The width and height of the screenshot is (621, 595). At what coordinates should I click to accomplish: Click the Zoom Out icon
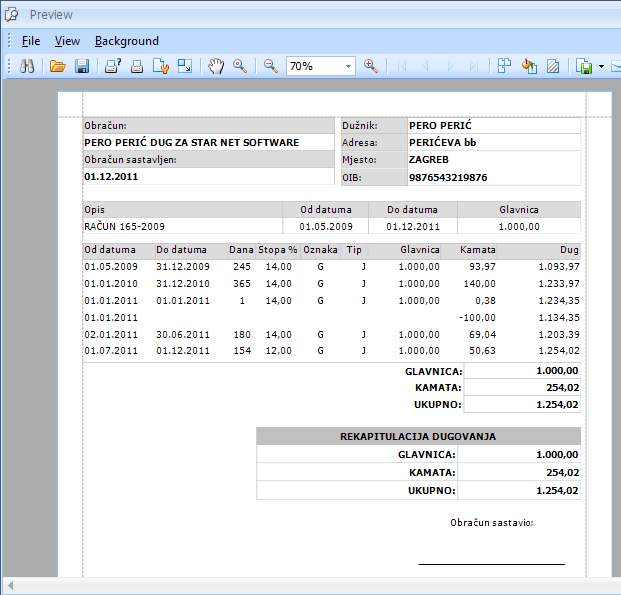[x=270, y=66]
